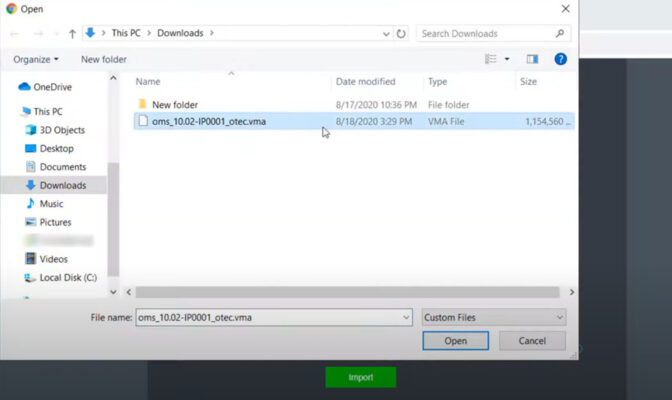672x400 pixels.
Task: Click the search magnifier icon
Action: [560, 33]
